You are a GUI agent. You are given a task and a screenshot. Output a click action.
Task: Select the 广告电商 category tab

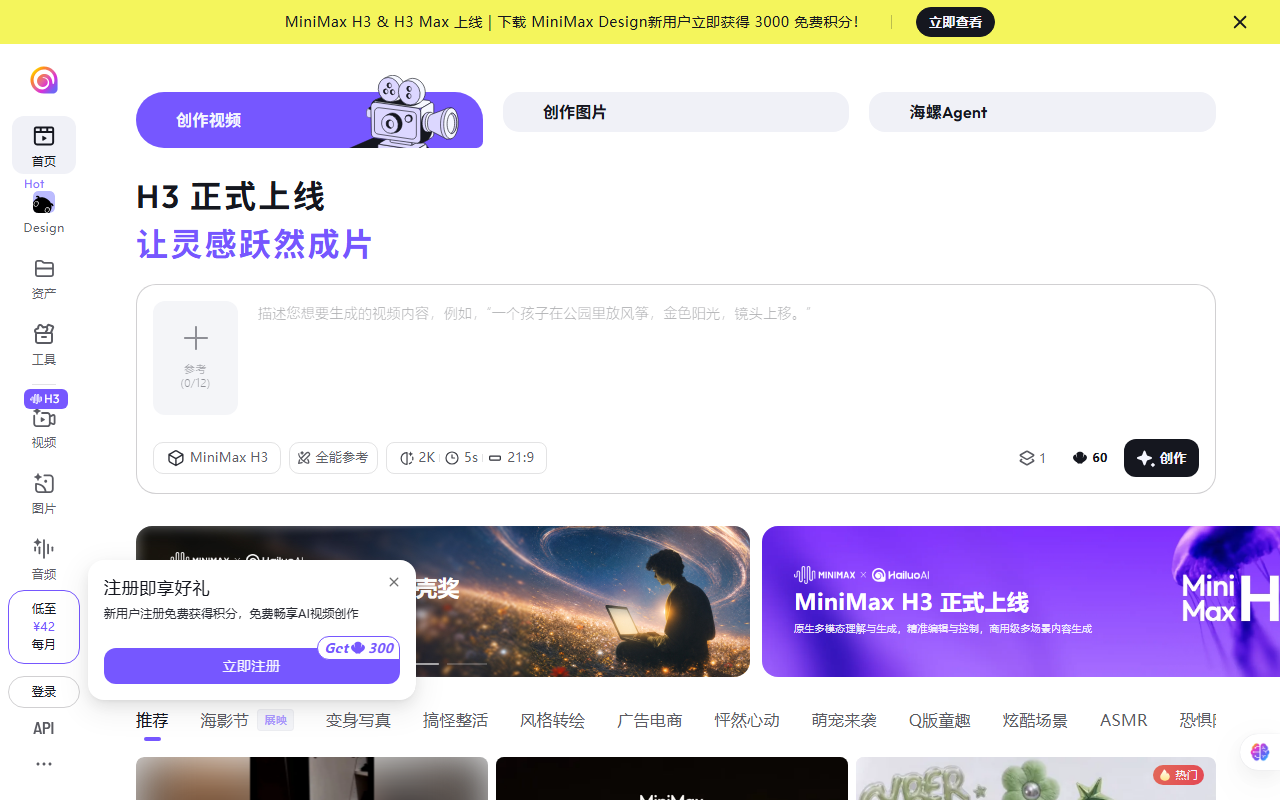pyautogui.click(x=650, y=720)
